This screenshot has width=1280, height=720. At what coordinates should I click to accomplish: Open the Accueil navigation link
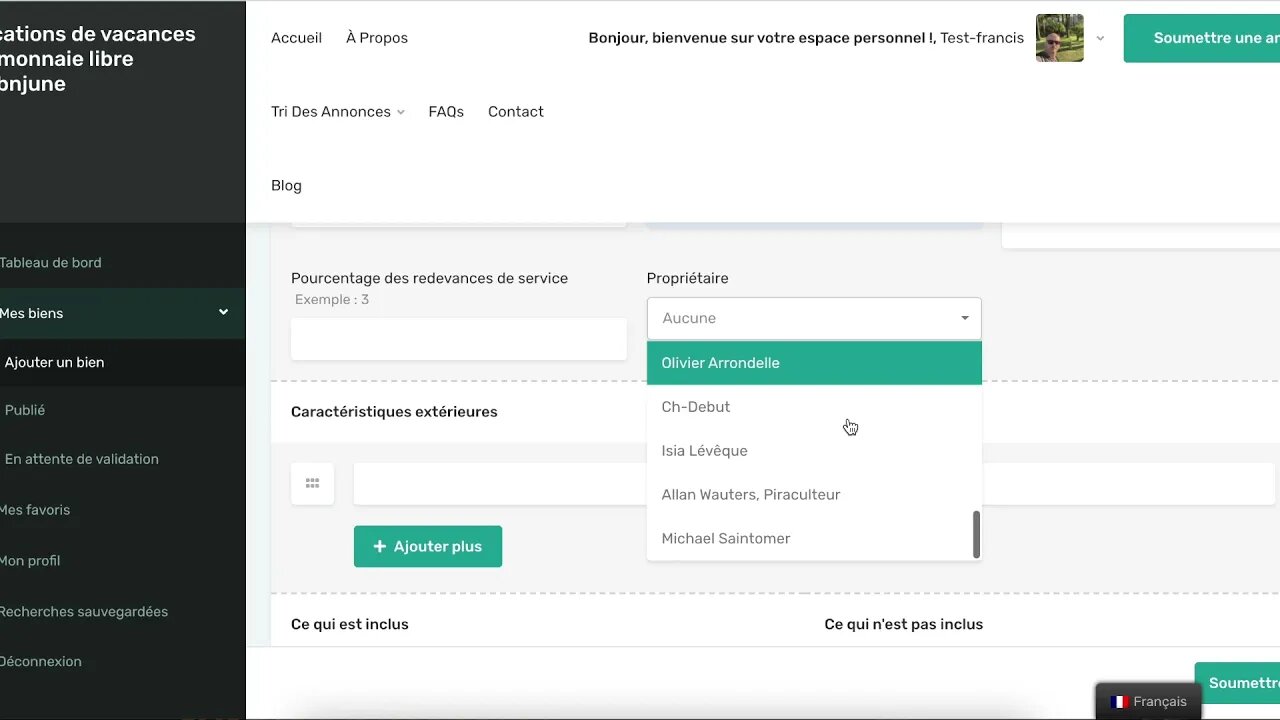coord(296,38)
